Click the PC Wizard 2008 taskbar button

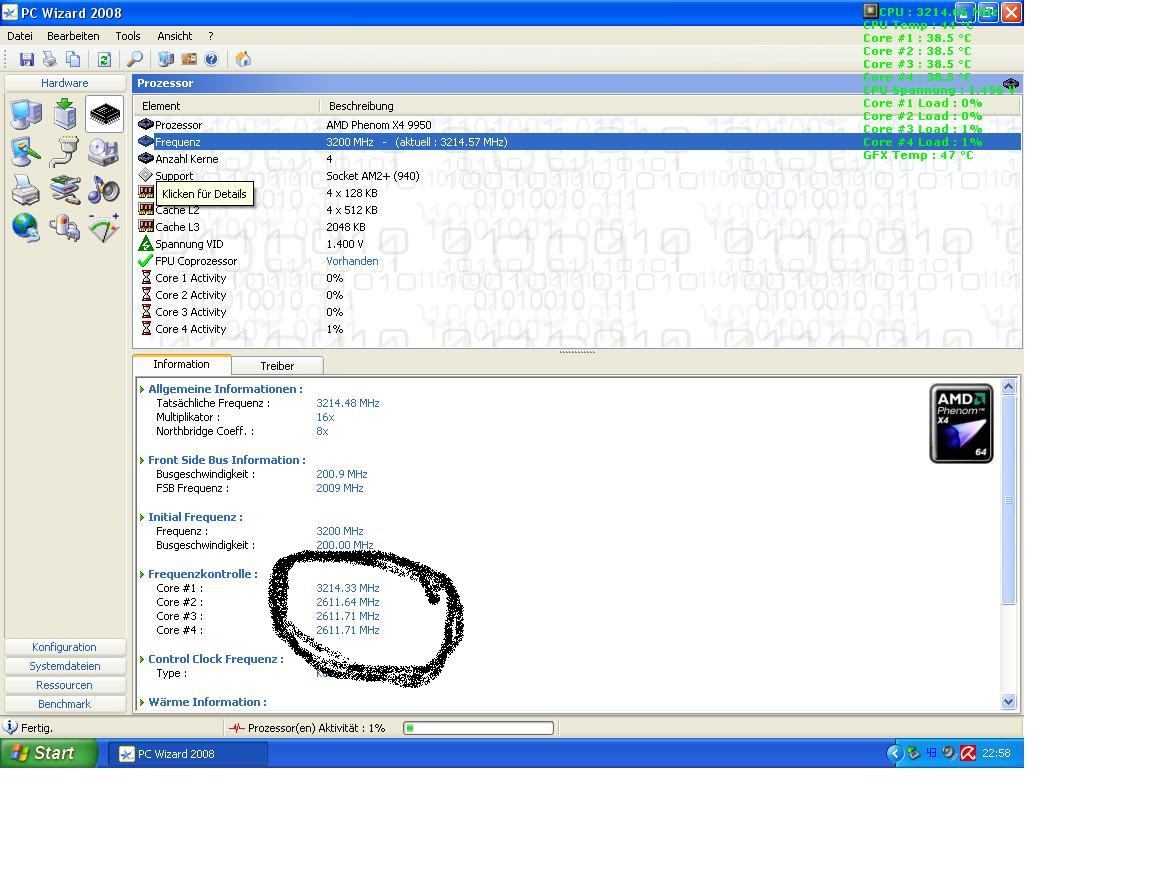[188, 754]
